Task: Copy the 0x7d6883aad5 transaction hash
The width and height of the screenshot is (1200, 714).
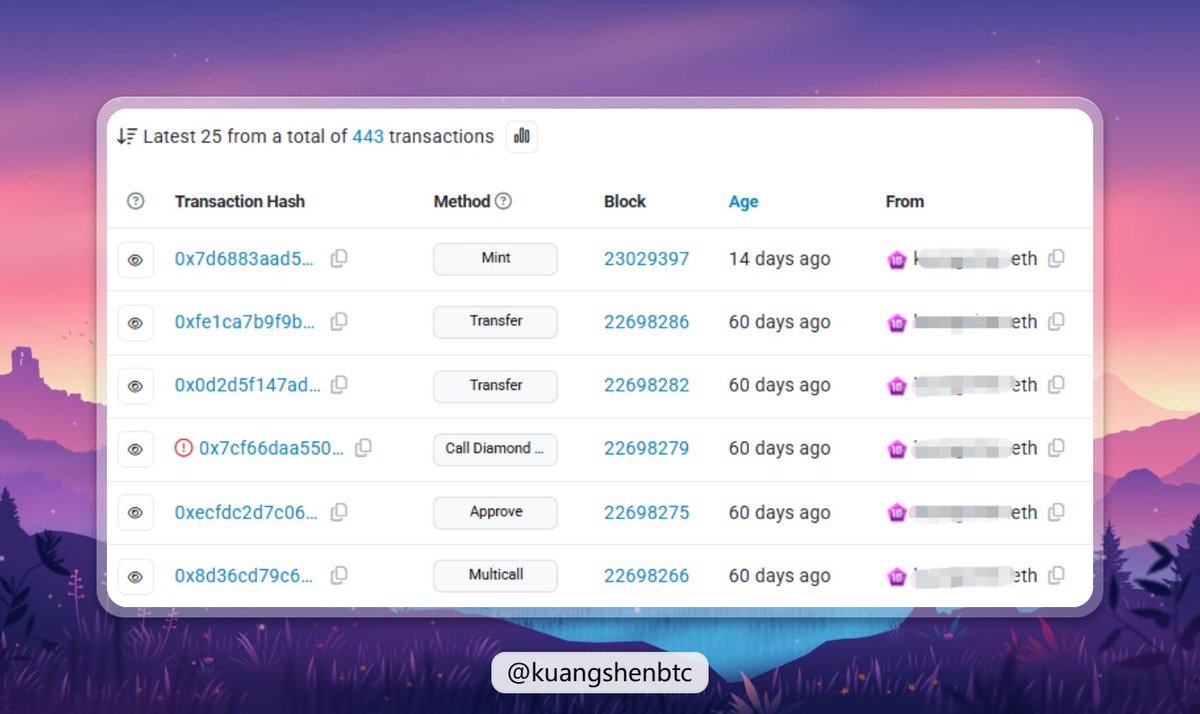Action: point(339,259)
